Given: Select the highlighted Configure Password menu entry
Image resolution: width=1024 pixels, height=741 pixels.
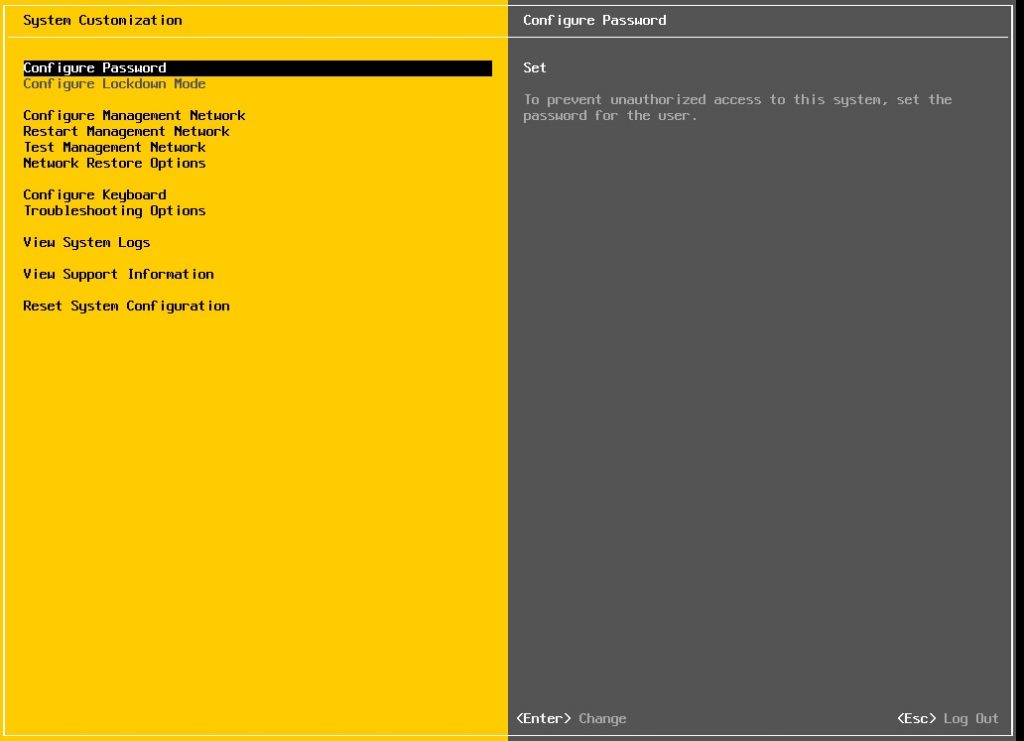Looking at the screenshot, I should 257,68.
